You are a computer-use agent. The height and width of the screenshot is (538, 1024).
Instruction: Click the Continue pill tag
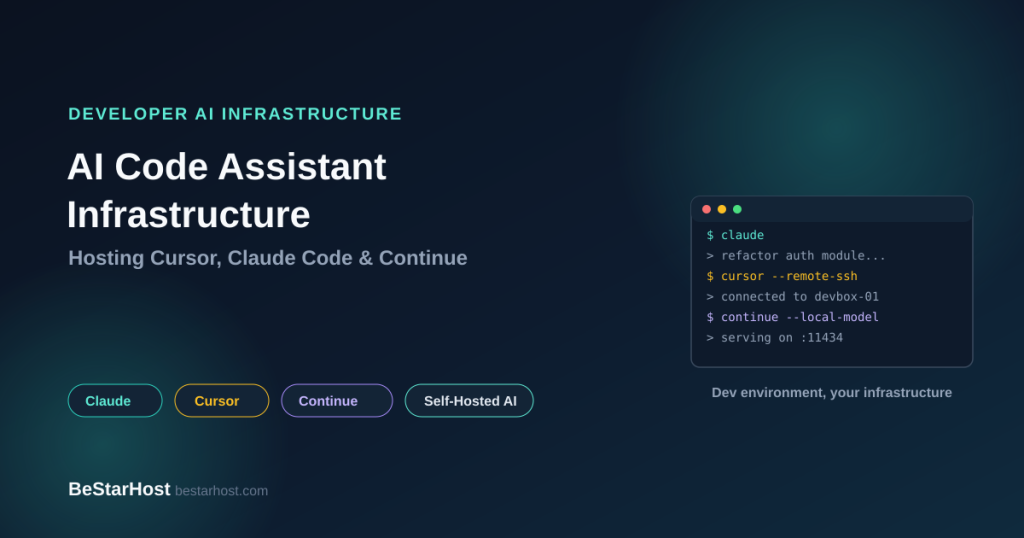(337, 401)
